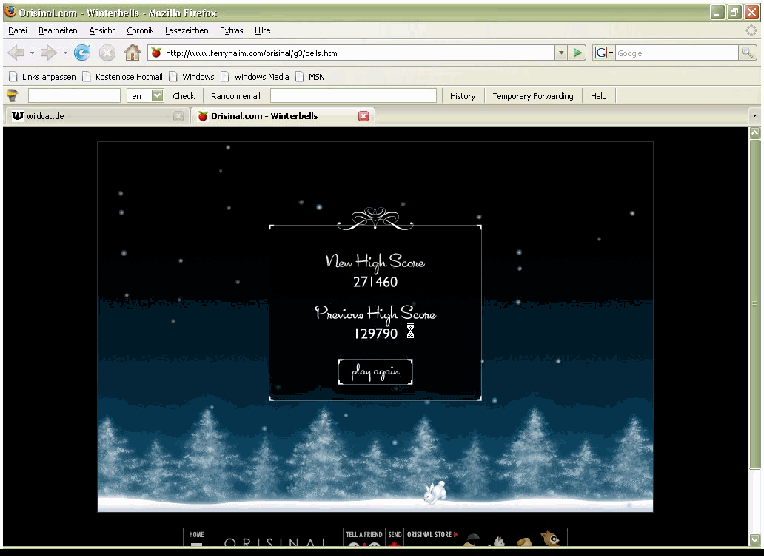The image size is (764, 556).
Task: Open the 'Windows Media' bookmark
Action: tap(255, 77)
